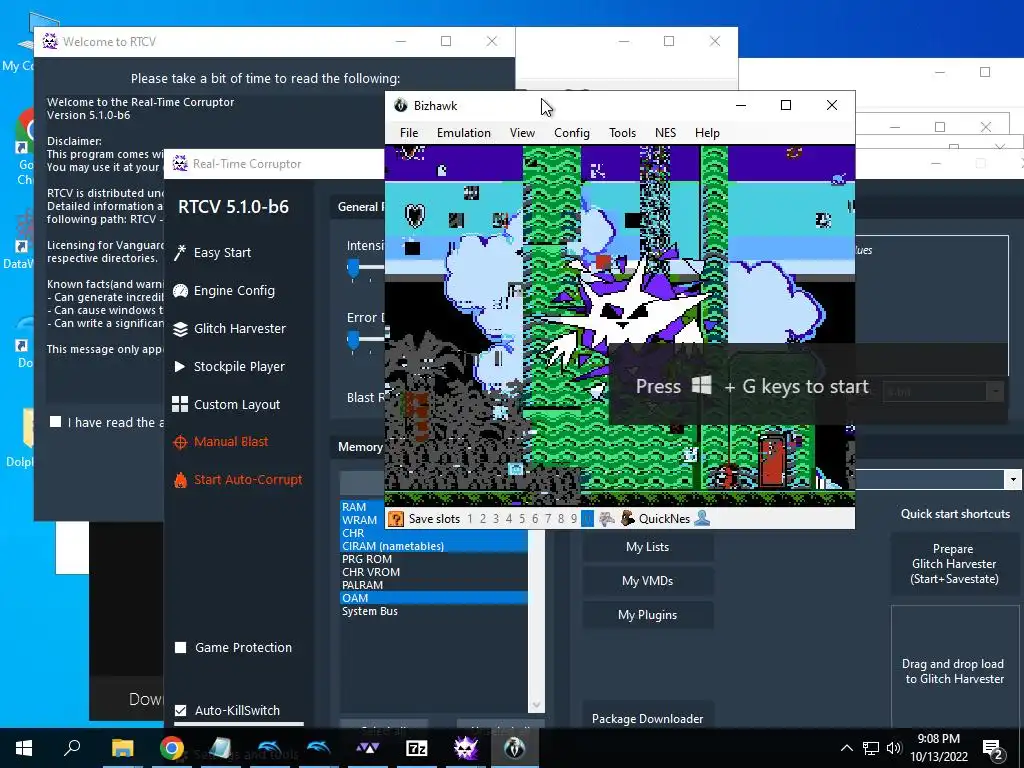Viewport: 1024px width, 768px height.
Task: Select WRAM in the memory domains list
Action: [434, 520]
